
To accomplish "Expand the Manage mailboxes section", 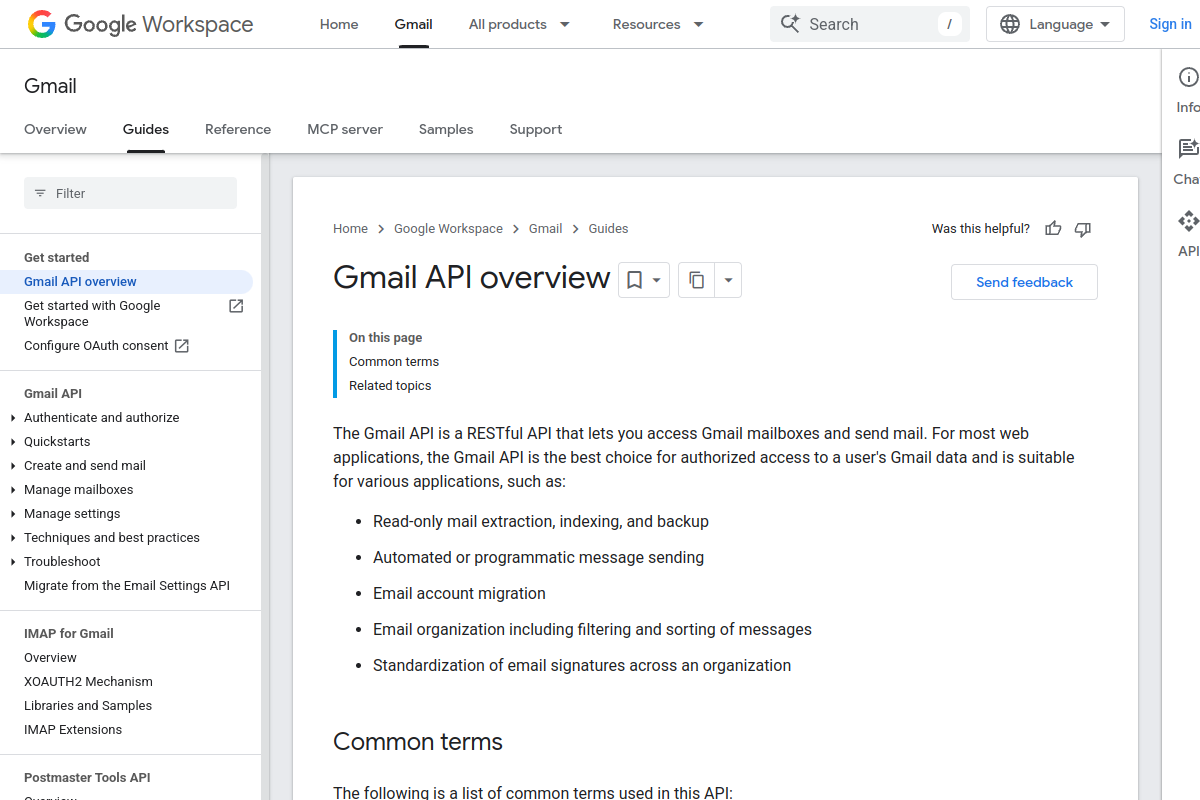I will (13, 490).
